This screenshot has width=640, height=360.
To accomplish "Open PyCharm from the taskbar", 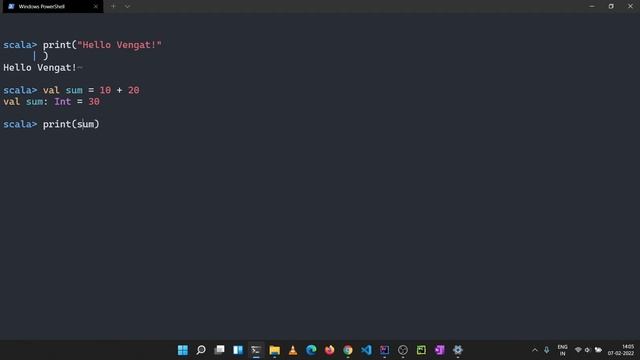I will coord(421,350).
